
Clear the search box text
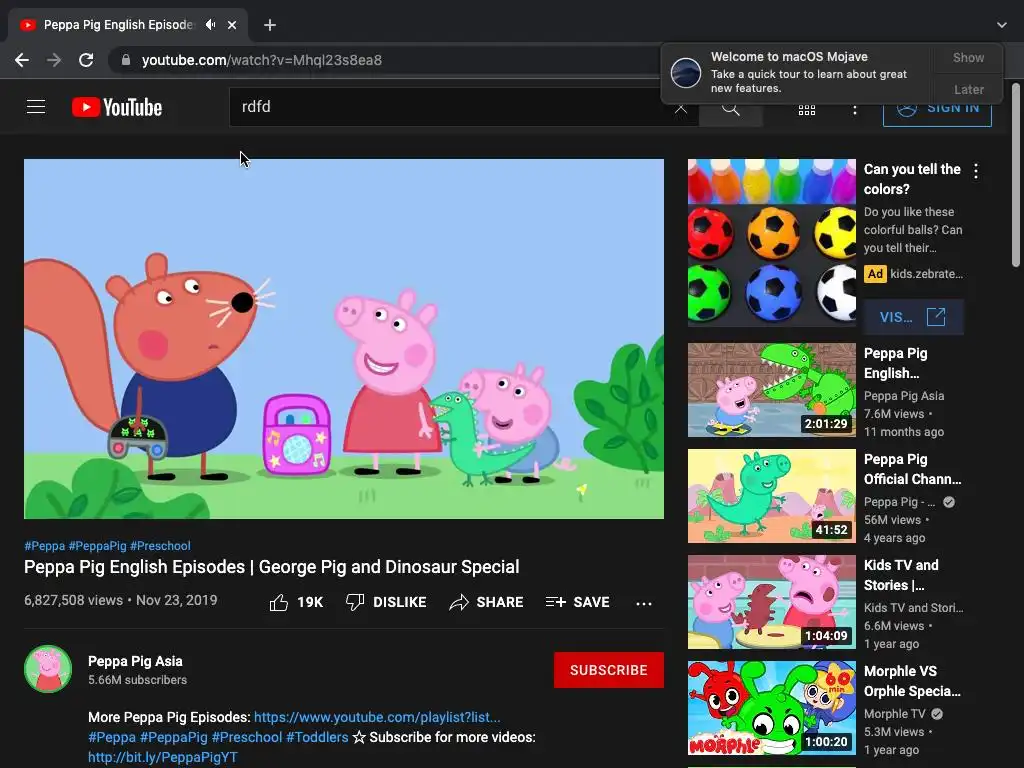[680, 108]
